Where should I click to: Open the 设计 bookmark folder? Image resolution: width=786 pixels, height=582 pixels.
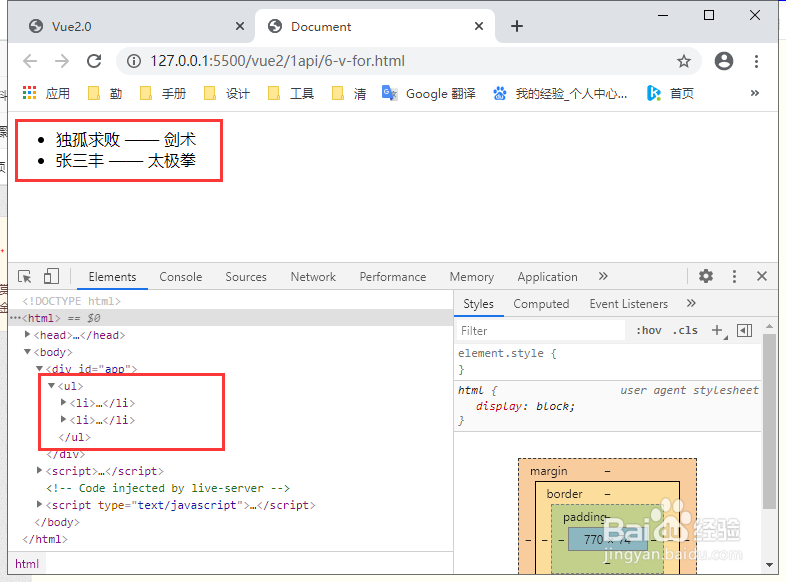tap(227, 93)
